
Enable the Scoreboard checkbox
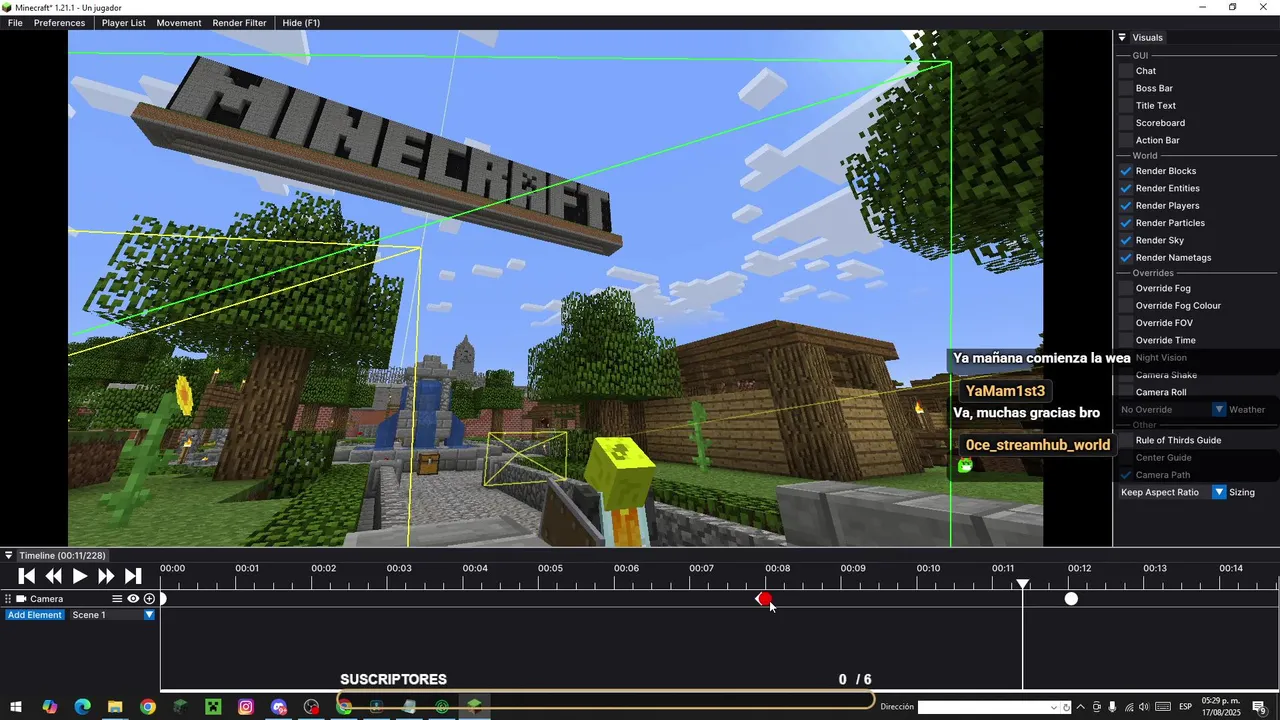[x=1126, y=123]
